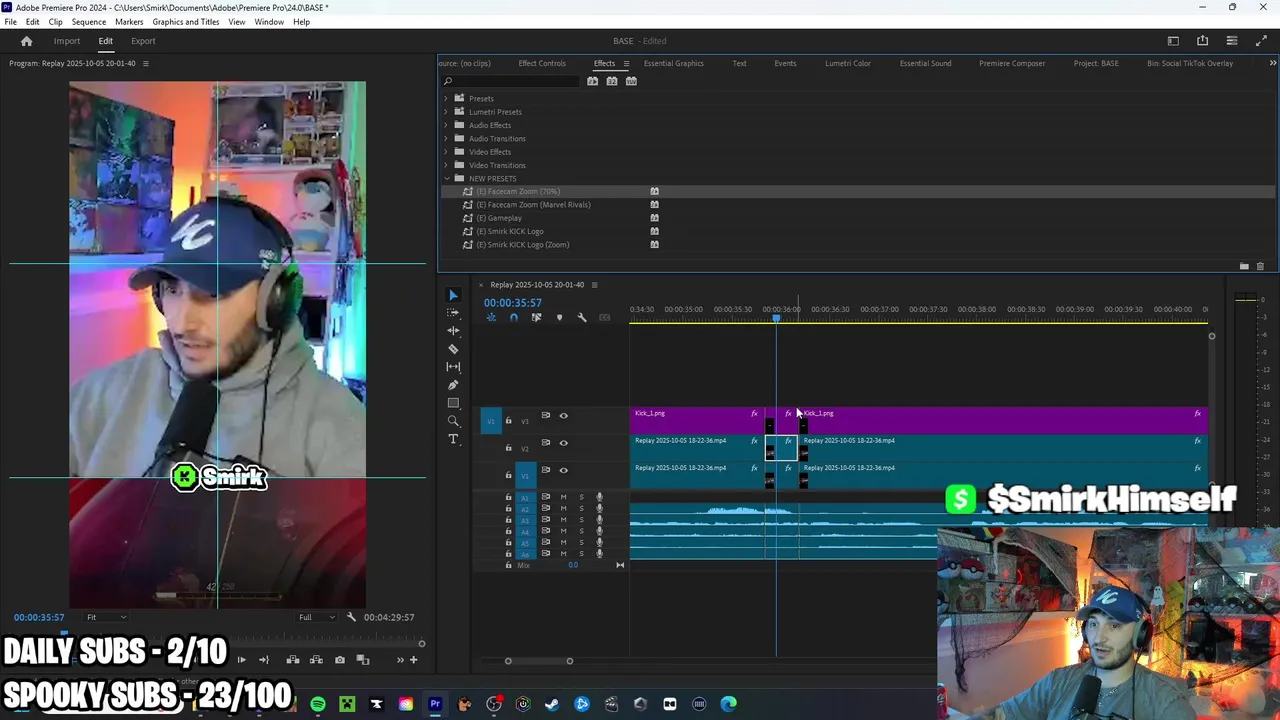Switch to the Essential Sound tab
Image resolution: width=1280 pixels, height=720 pixels.
925,63
